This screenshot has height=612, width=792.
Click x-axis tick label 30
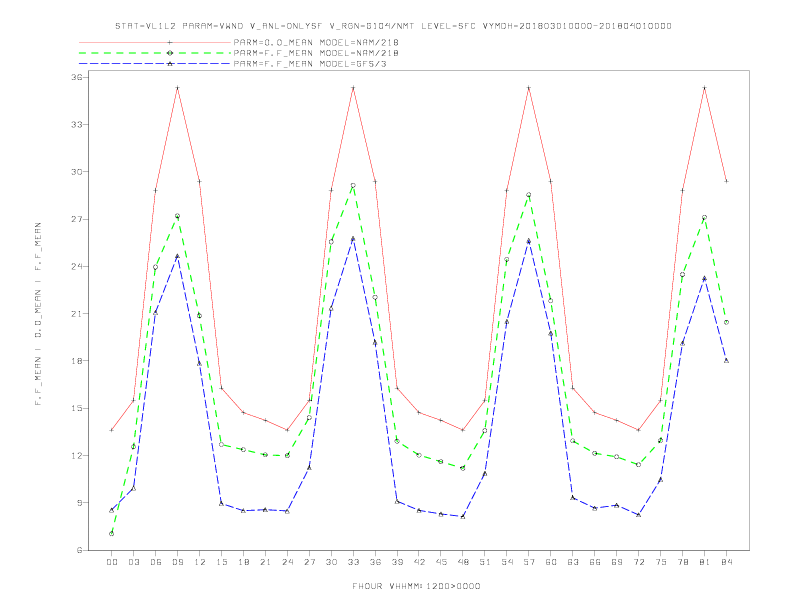pos(331,562)
